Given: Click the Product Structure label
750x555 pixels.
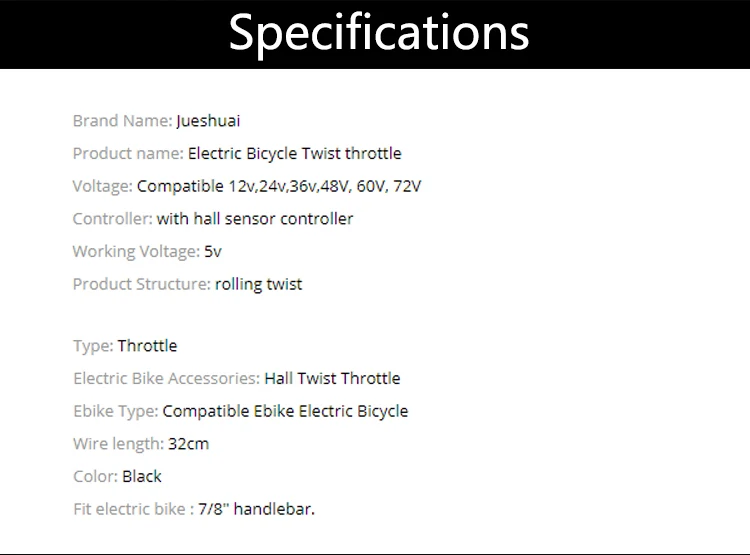Looking at the screenshot, I should 142,284.
